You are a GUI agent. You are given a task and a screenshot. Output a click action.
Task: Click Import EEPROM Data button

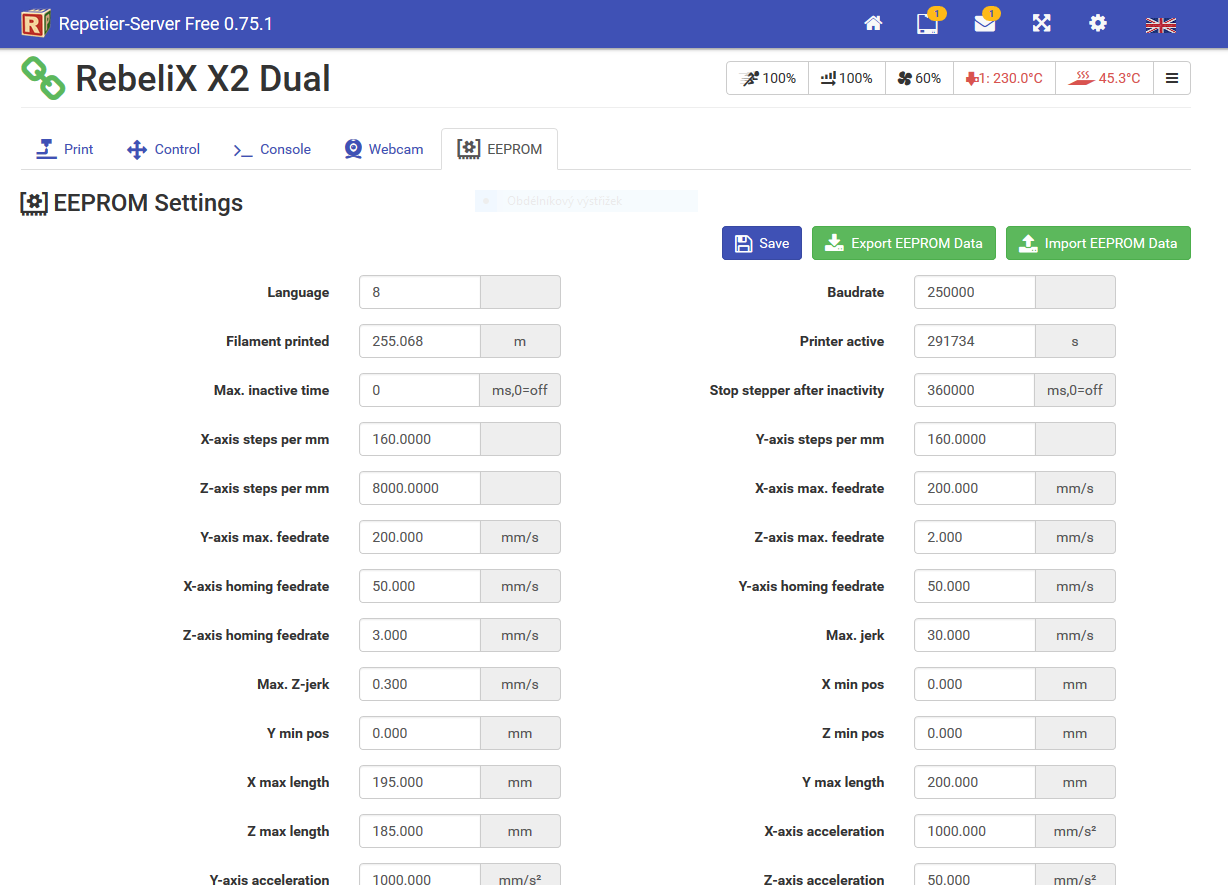point(1097,243)
